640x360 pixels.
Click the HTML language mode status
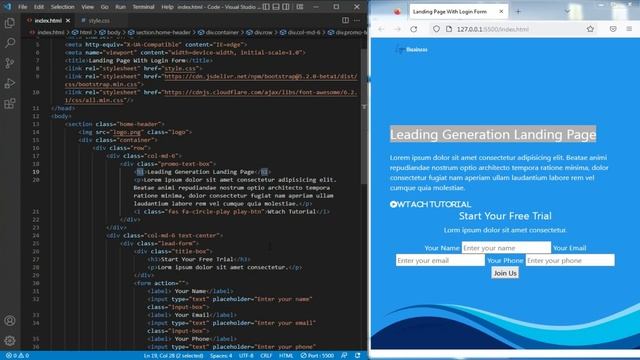[286, 356]
